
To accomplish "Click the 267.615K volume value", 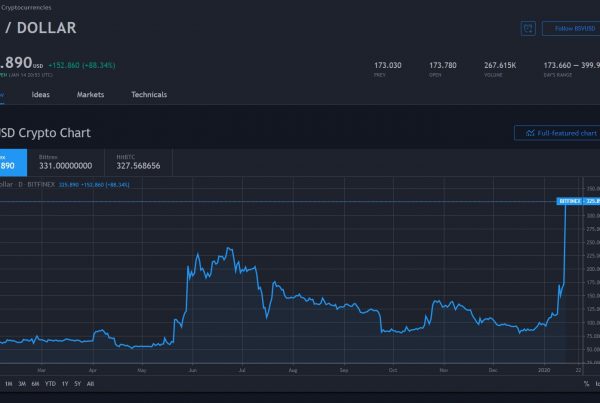I will 500,65.
